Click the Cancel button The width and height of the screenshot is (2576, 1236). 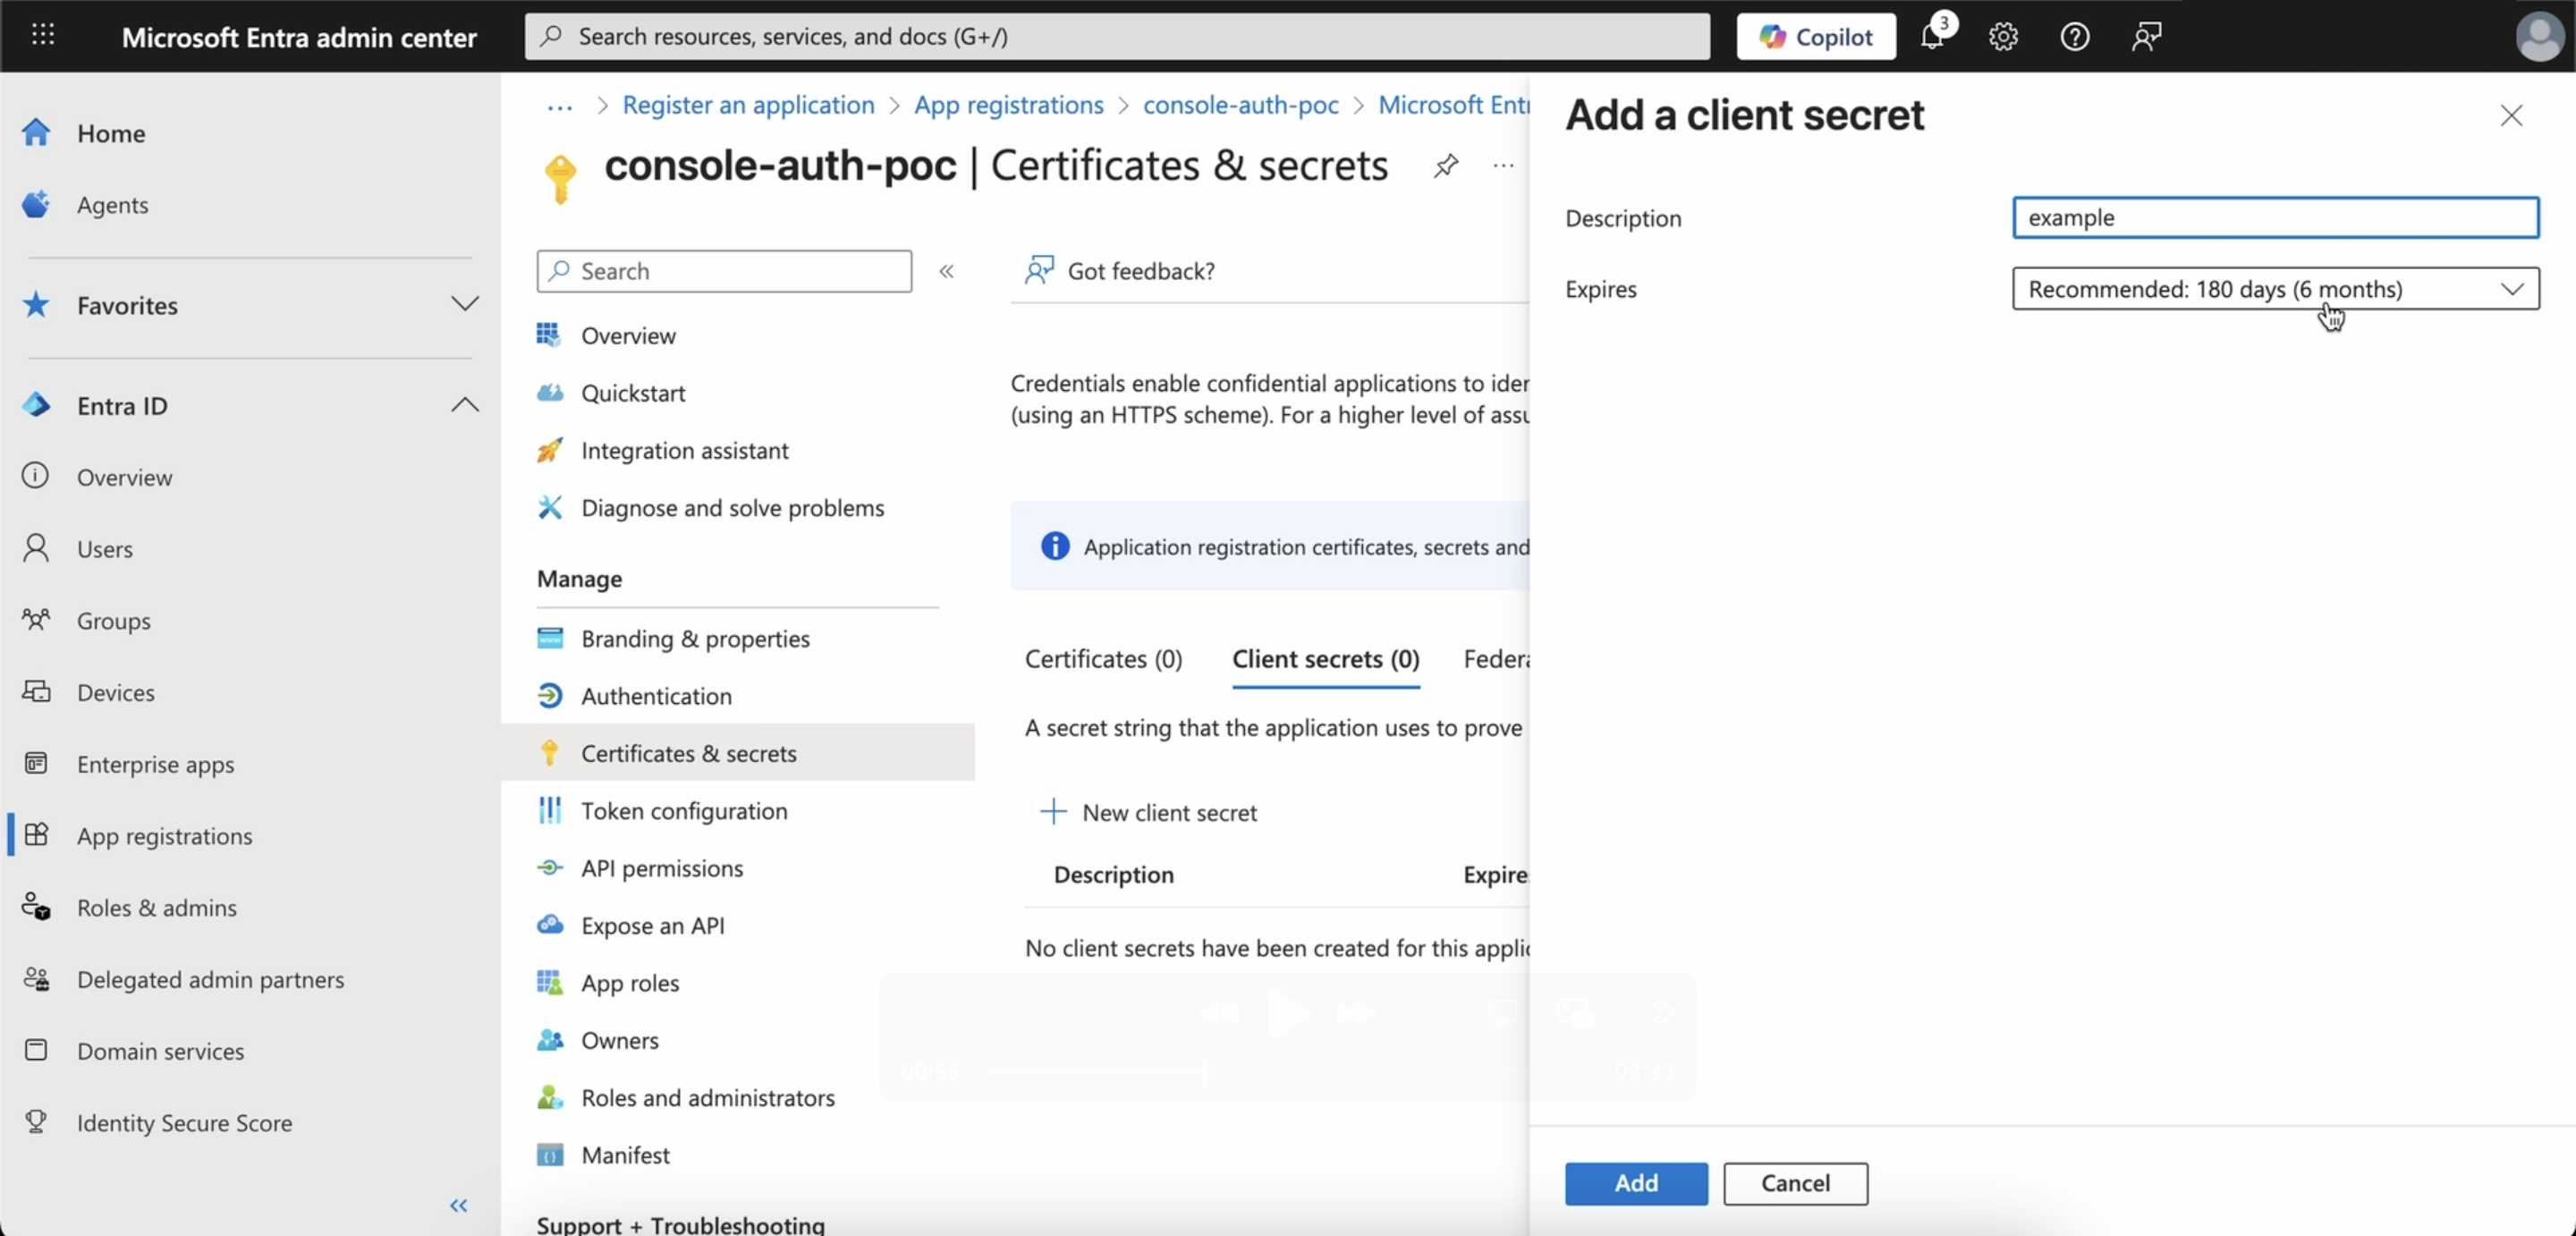(1795, 1183)
